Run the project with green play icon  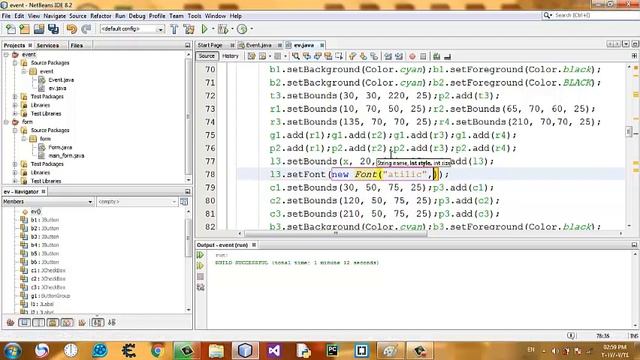click(204, 29)
